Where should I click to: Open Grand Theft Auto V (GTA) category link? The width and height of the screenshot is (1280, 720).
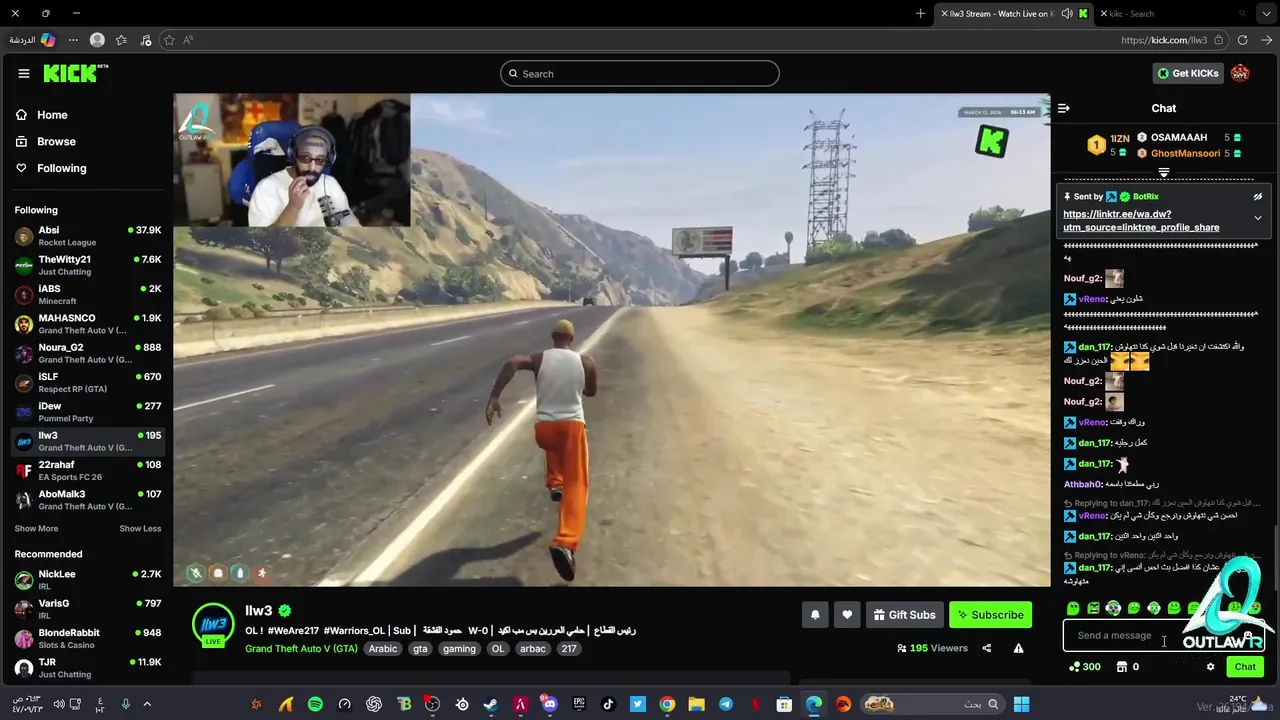coord(301,649)
